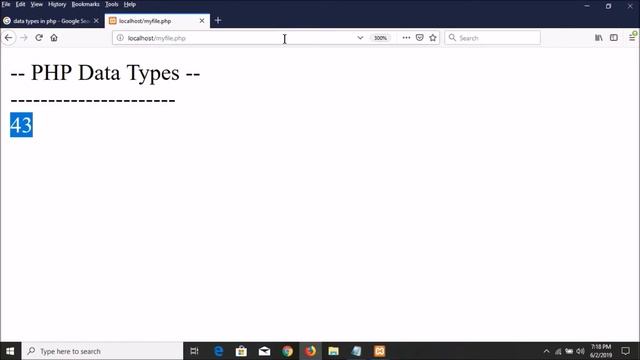Viewport: 640px width, 360px height.
Task: Open the View menu
Action: [36, 4]
